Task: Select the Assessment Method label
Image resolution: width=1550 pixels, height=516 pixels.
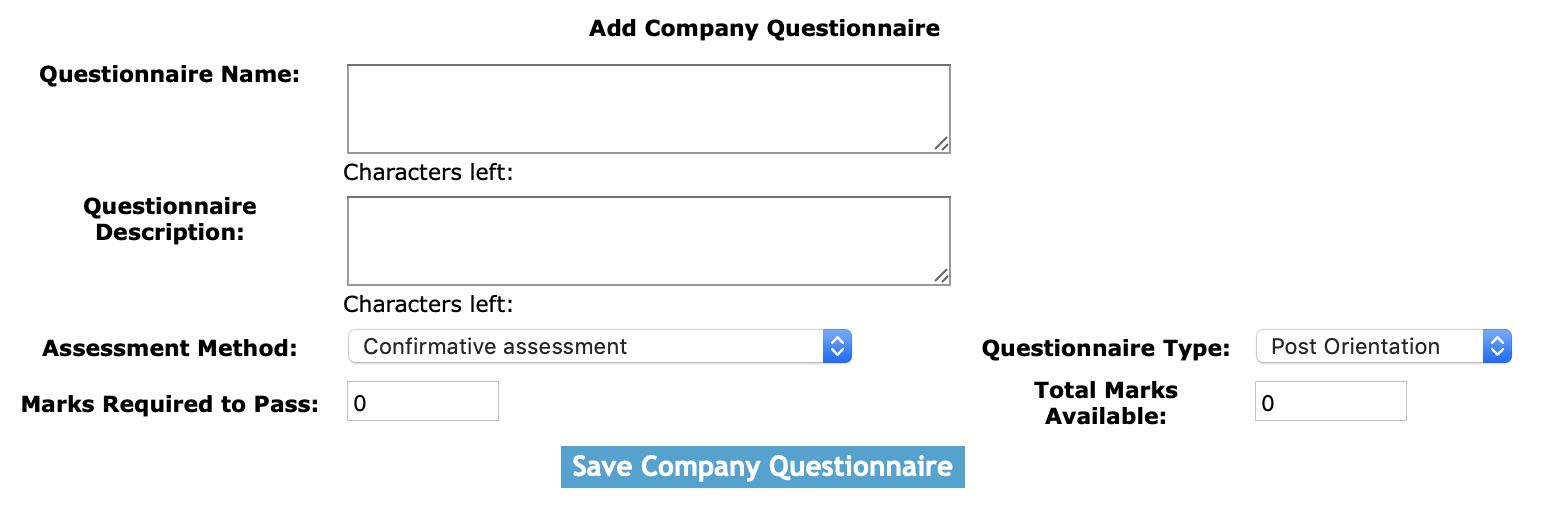Action: click(x=169, y=348)
